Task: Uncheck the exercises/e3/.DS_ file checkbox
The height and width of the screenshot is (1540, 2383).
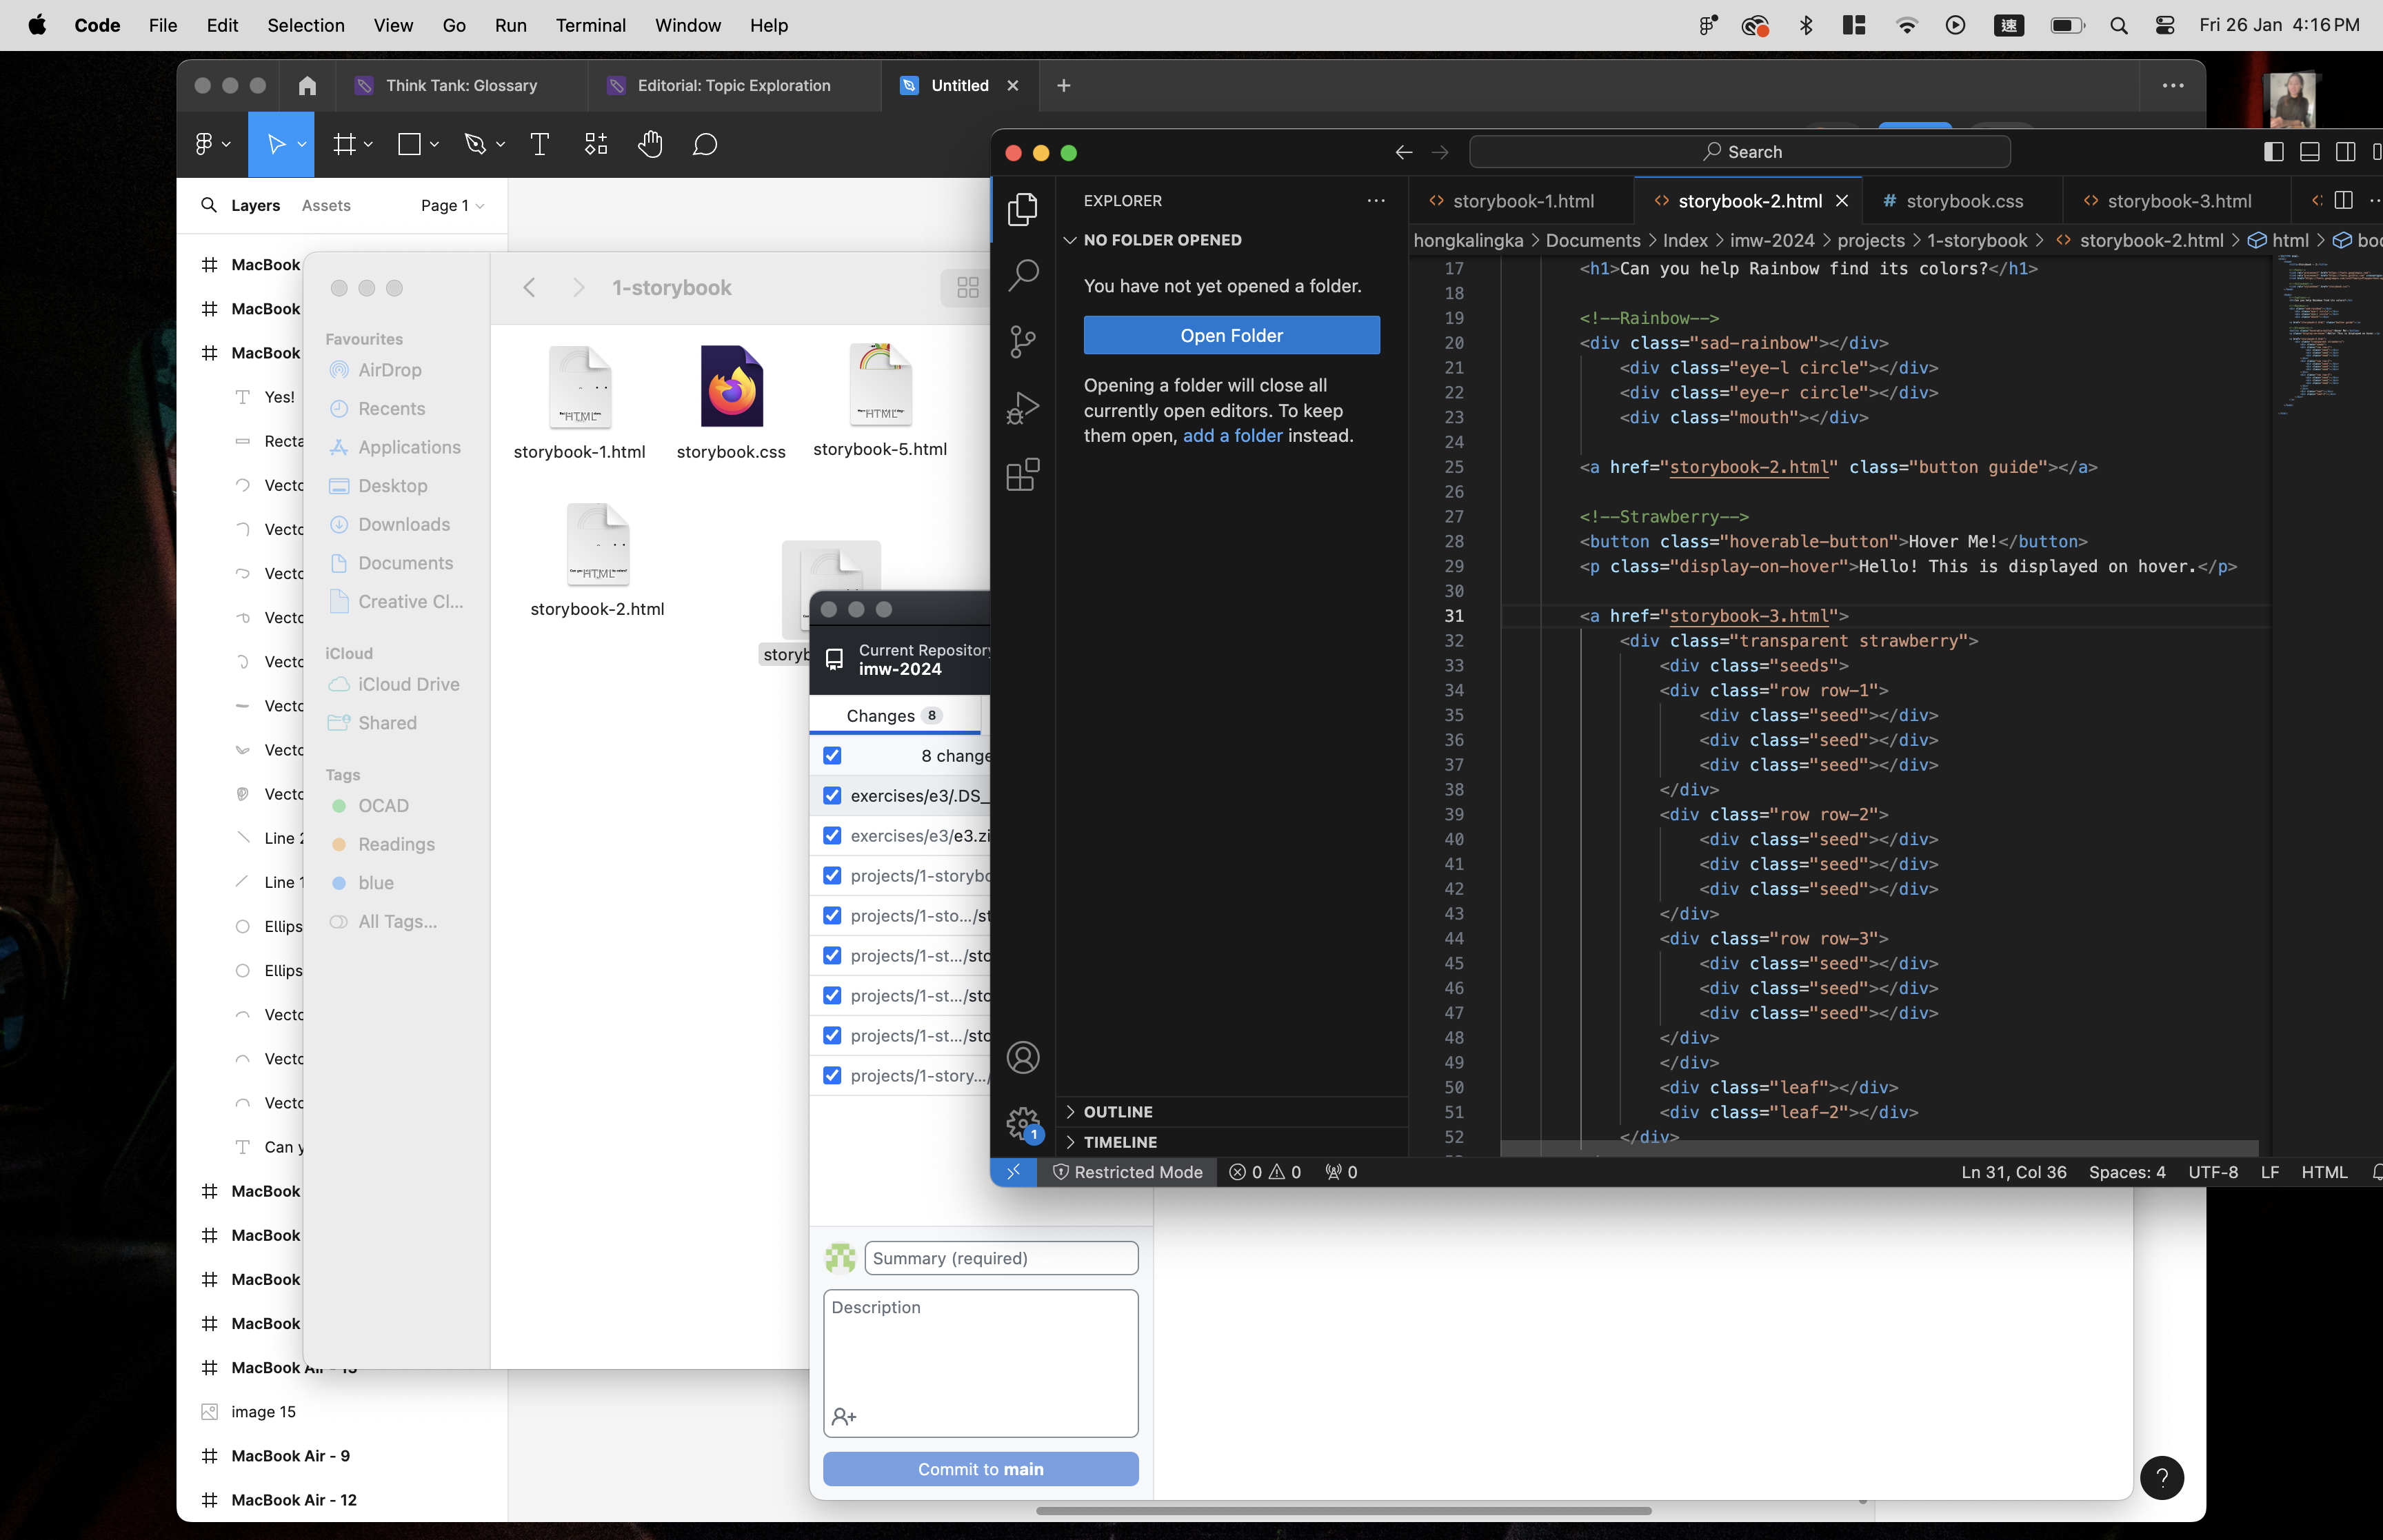Action: coord(832,796)
